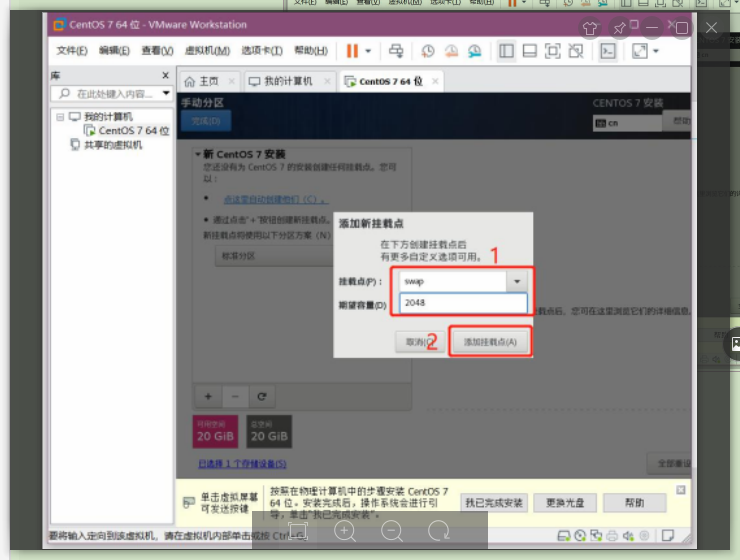Click the image viewer zoom in magnifier
Image resolution: width=740 pixels, height=560 pixels.
tap(345, 531)
